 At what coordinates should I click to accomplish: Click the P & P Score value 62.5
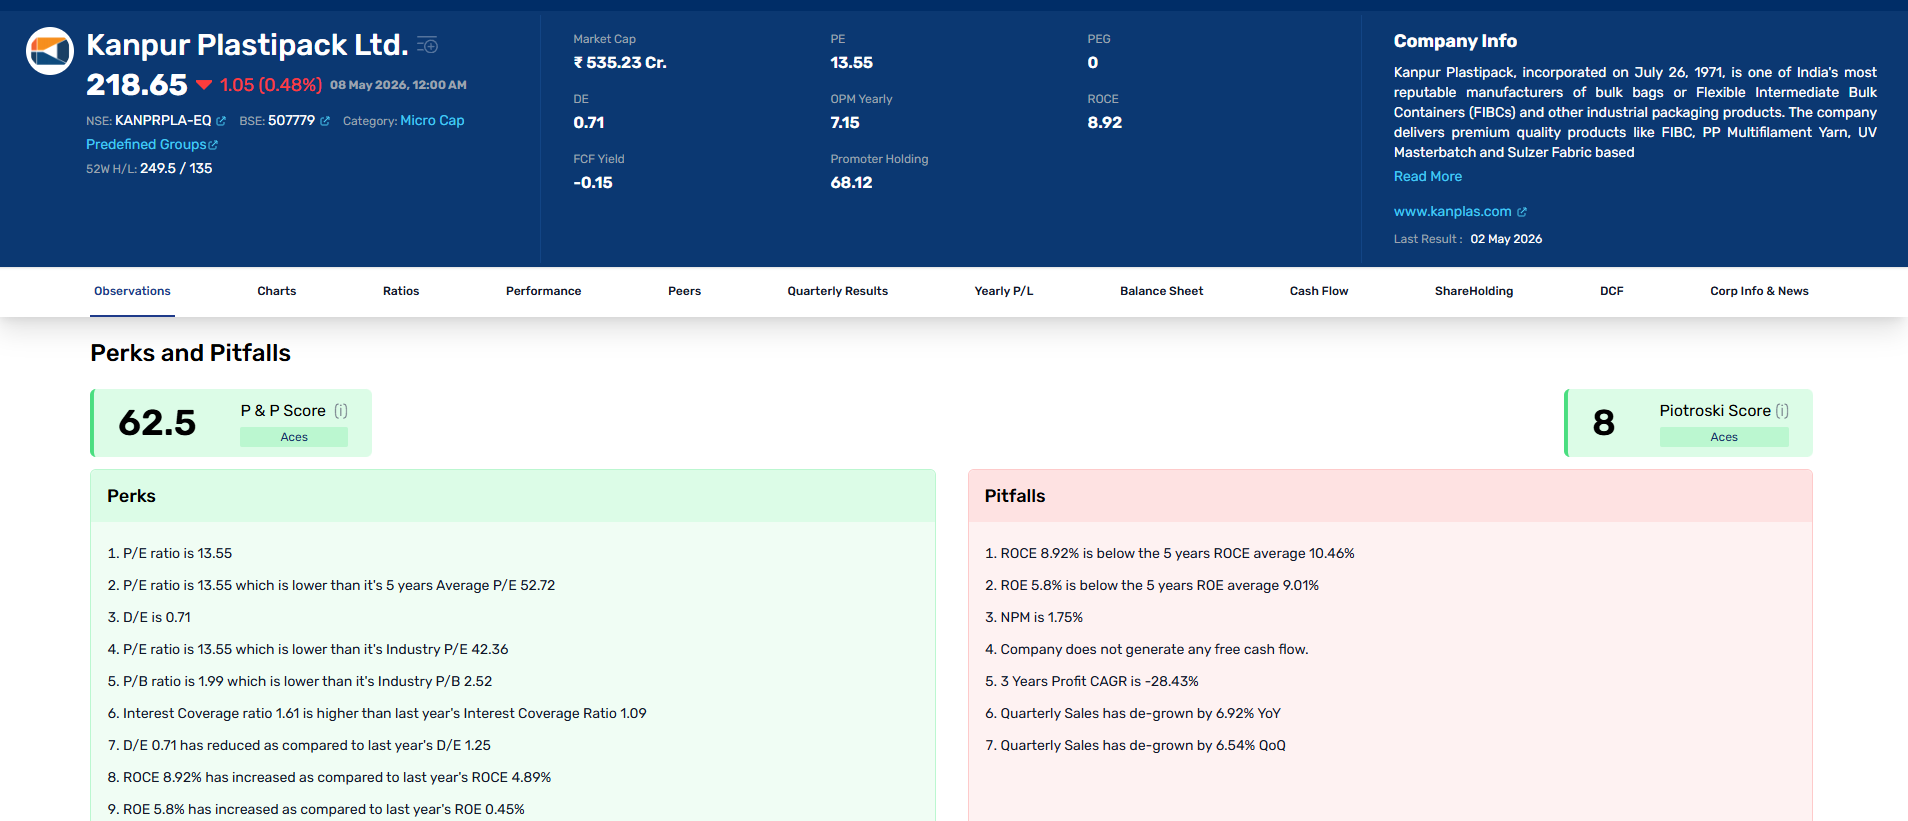[x=157, y=422]
